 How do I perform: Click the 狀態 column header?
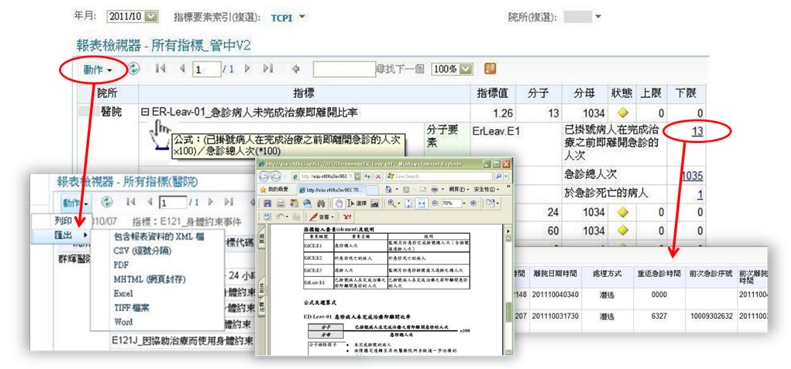(x=622, y=93)
